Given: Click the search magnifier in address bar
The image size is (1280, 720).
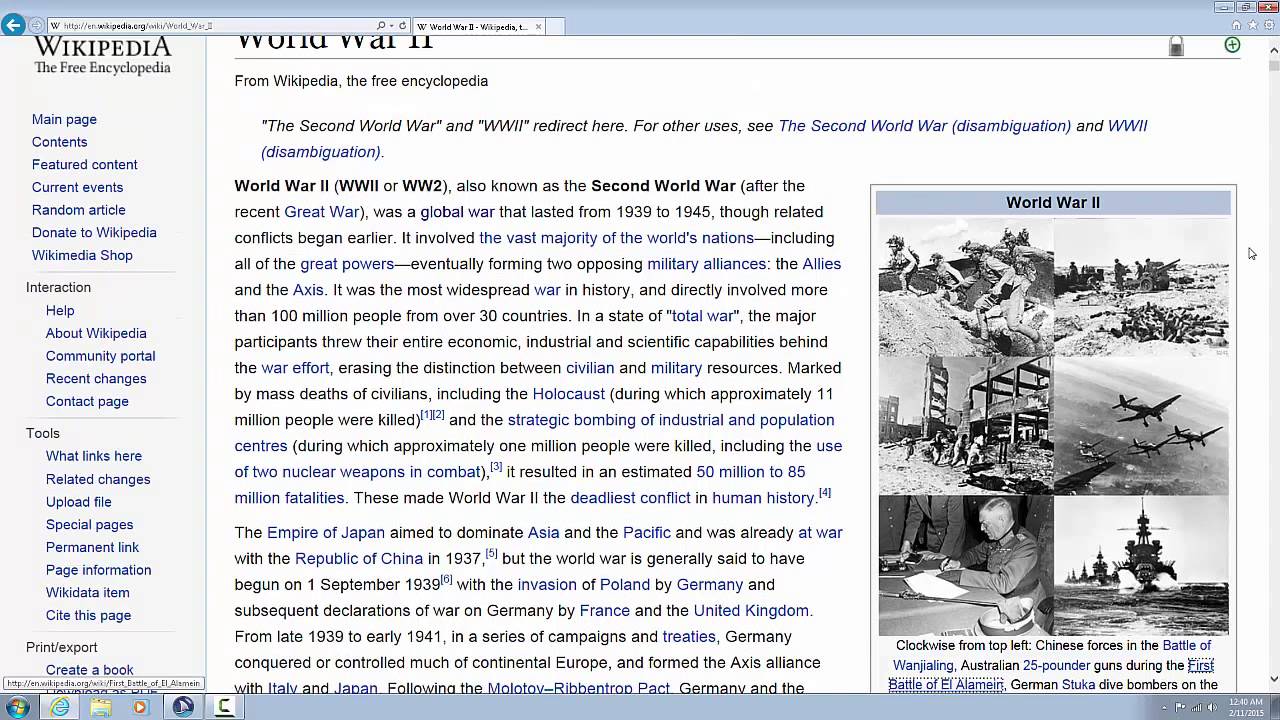Looking at the screenshot, I should (381, 26).
